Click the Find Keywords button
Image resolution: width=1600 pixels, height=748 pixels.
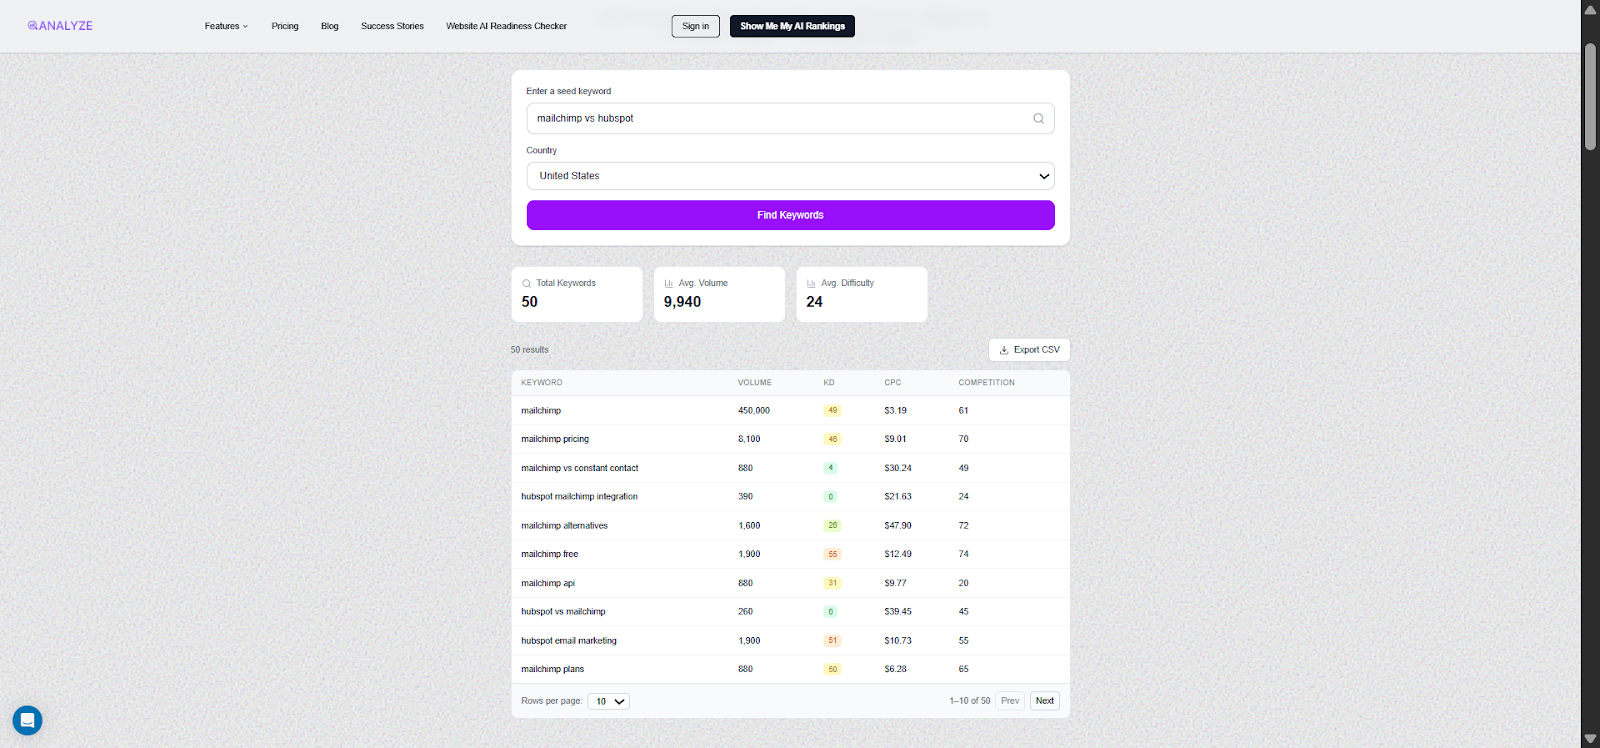(x=790, y=215)
